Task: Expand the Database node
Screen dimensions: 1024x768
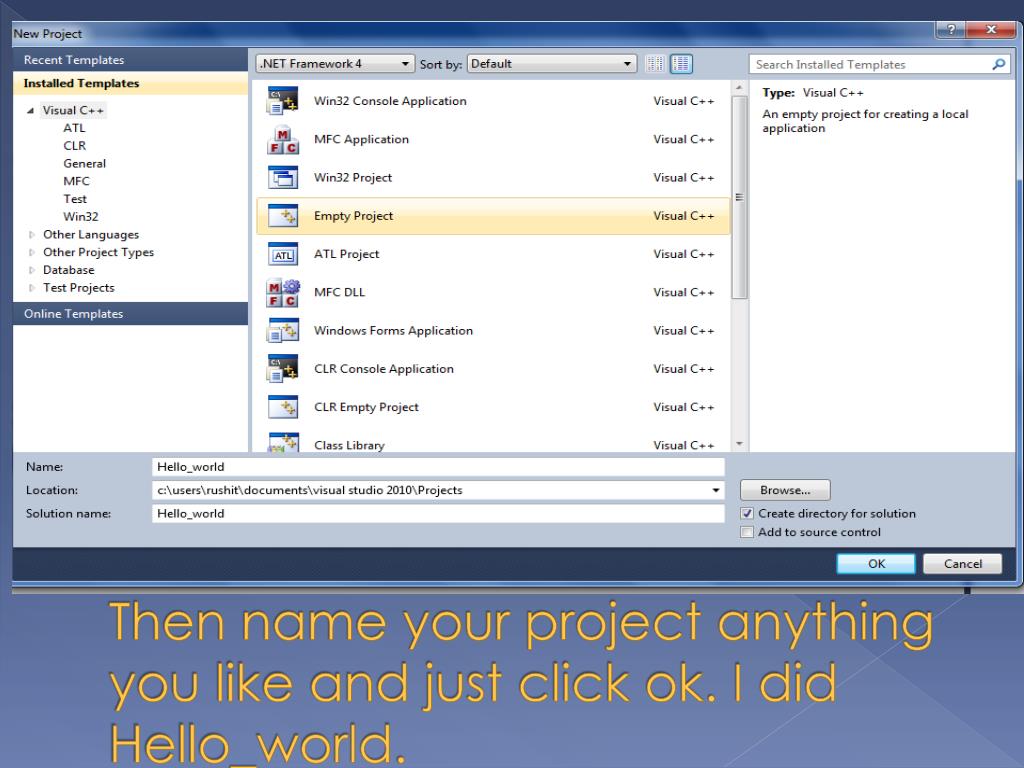Action: pyautogui.click(x=31, y=270)
